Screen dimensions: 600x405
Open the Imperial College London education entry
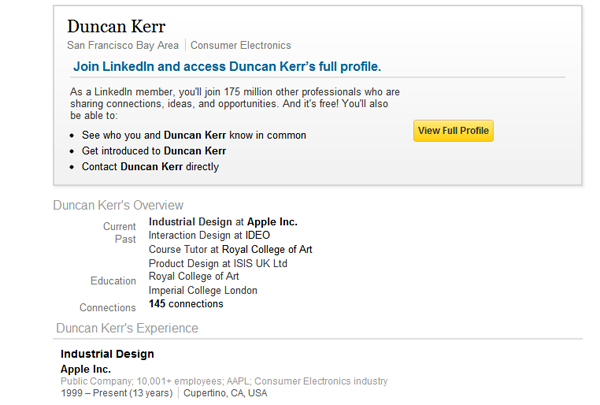pyautogui.click(x=204, y=290)
